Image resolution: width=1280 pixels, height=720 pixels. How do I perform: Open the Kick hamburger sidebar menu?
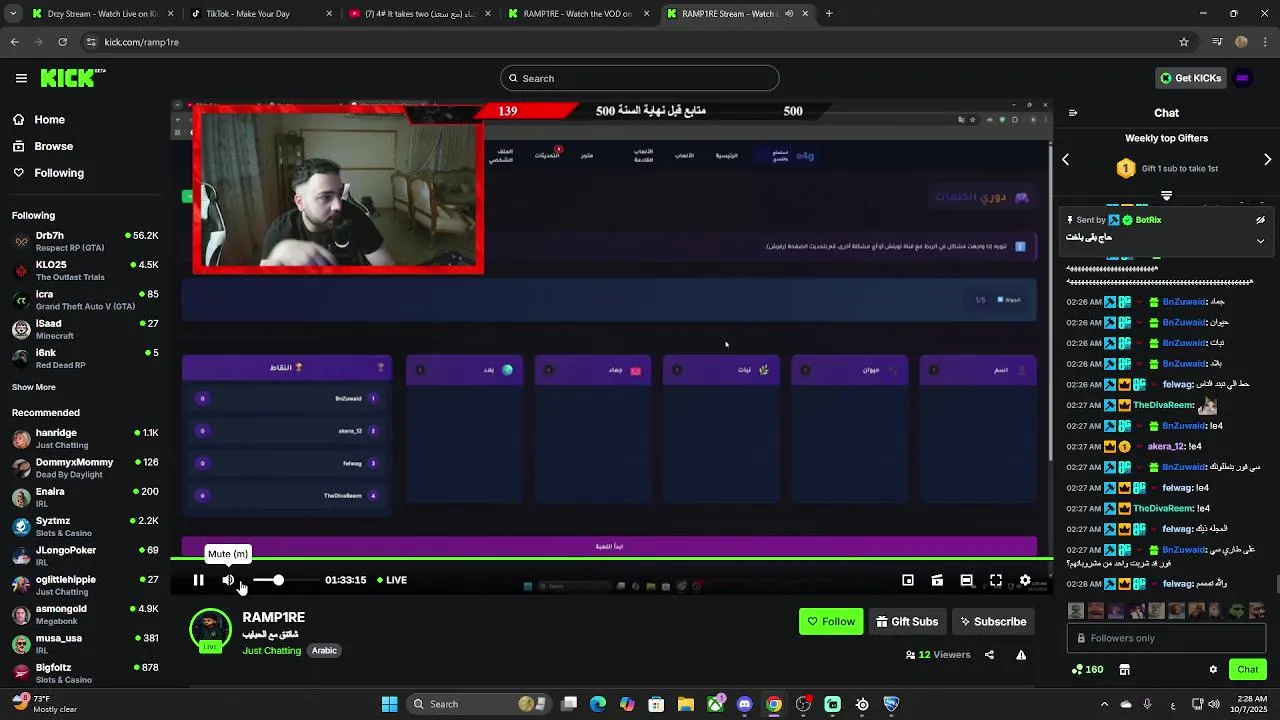[21, 78]
